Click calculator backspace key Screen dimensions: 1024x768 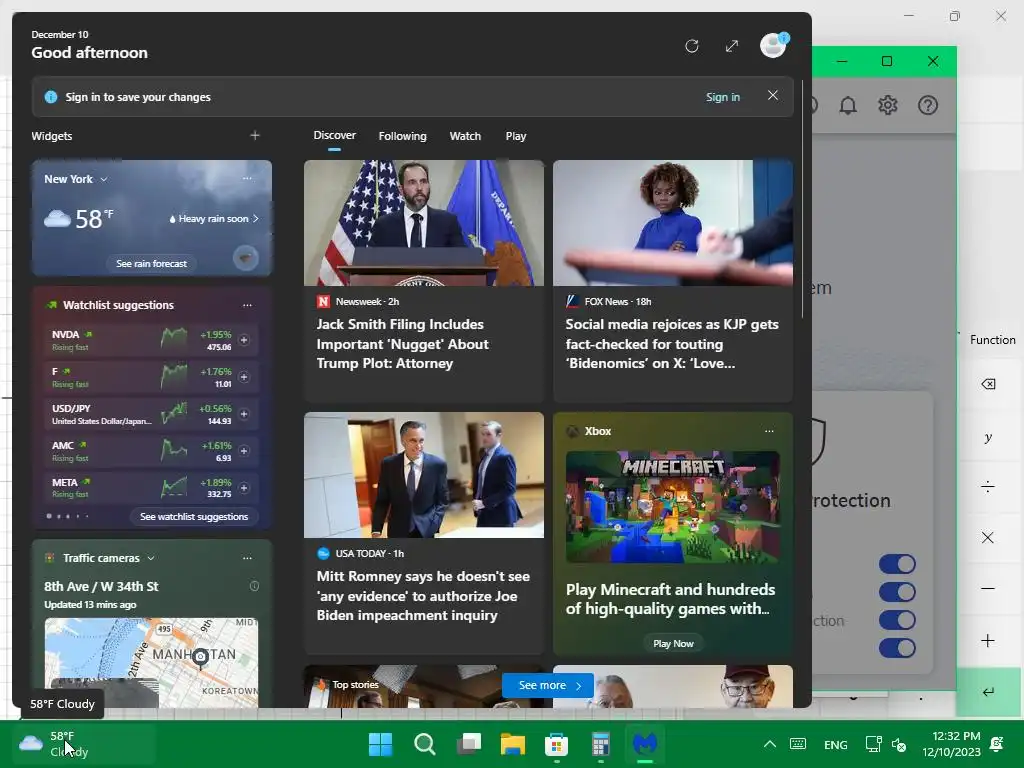[x=988, y=384]
